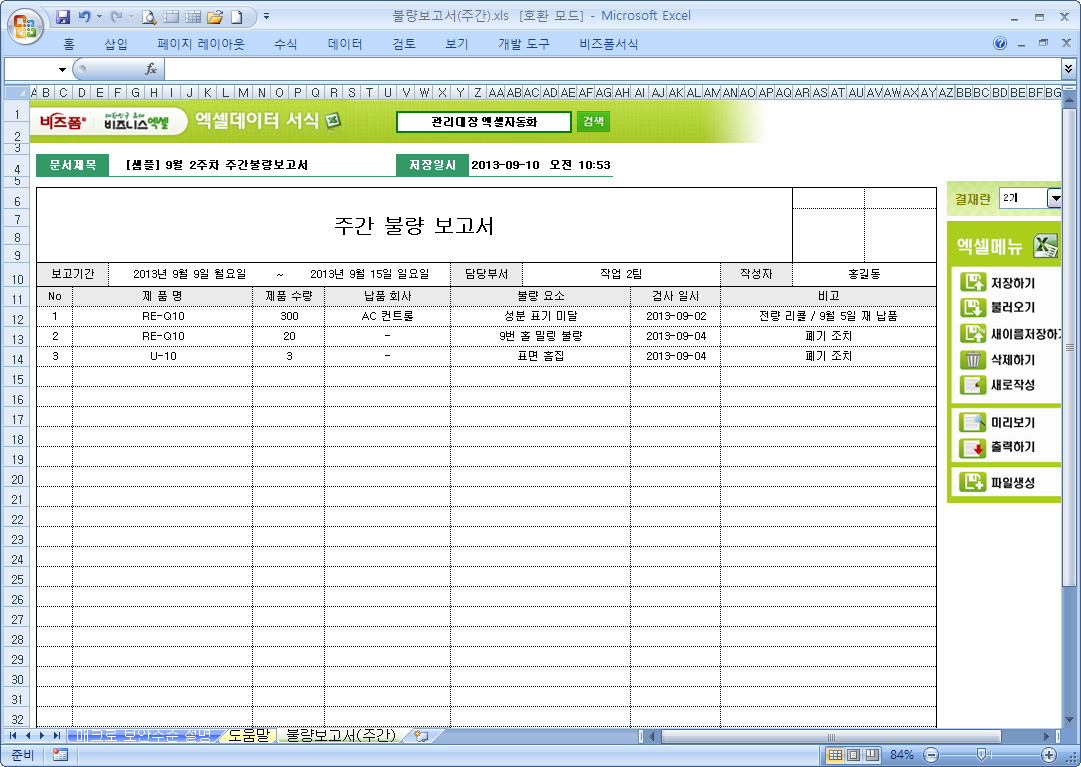Click the 새이름저장하기 button

point(1010,334)
